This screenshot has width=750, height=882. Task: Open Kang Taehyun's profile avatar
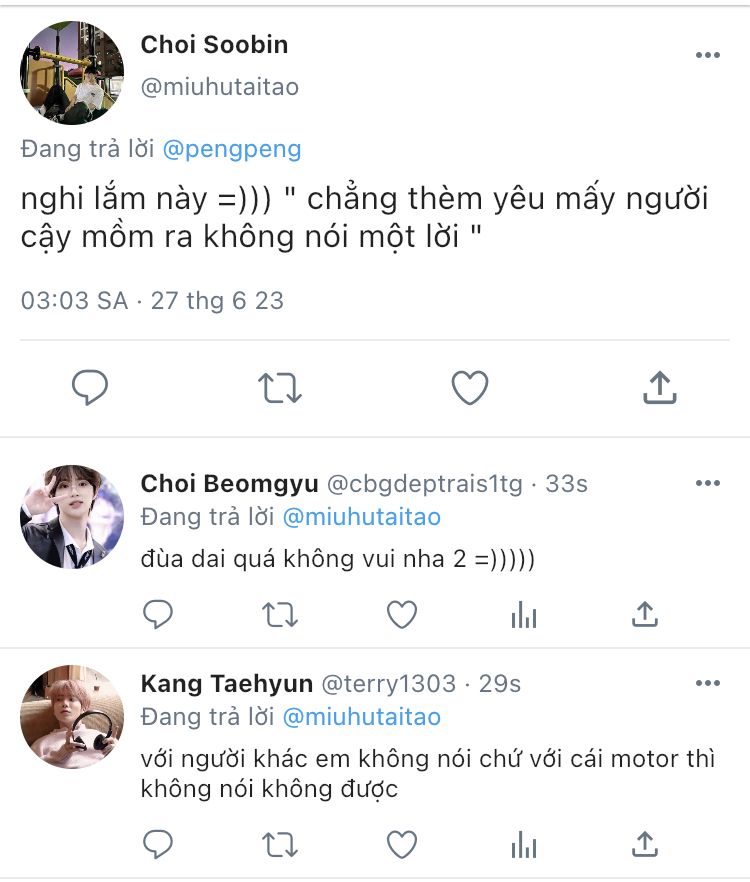[x=72, y=716]
